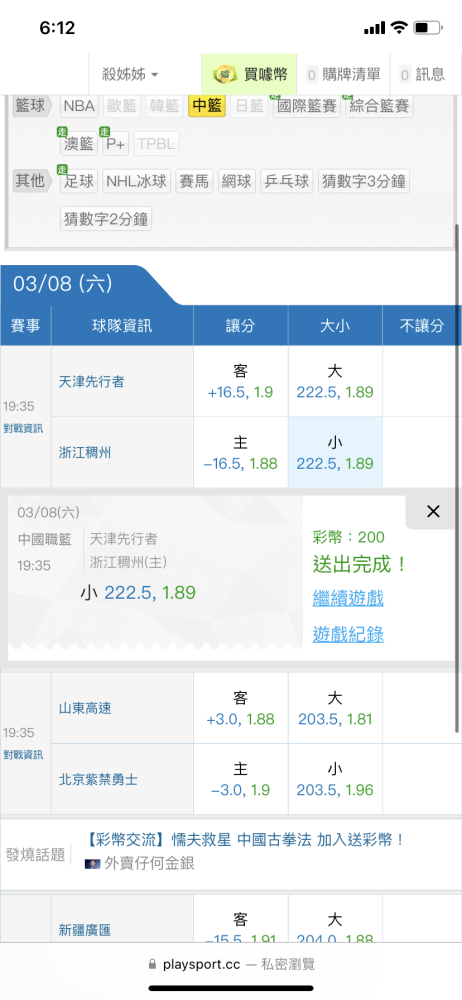Select the 澳籃 league tag
The width and height of the screenshot is (462, 1000).
click(x=79, y=143)
